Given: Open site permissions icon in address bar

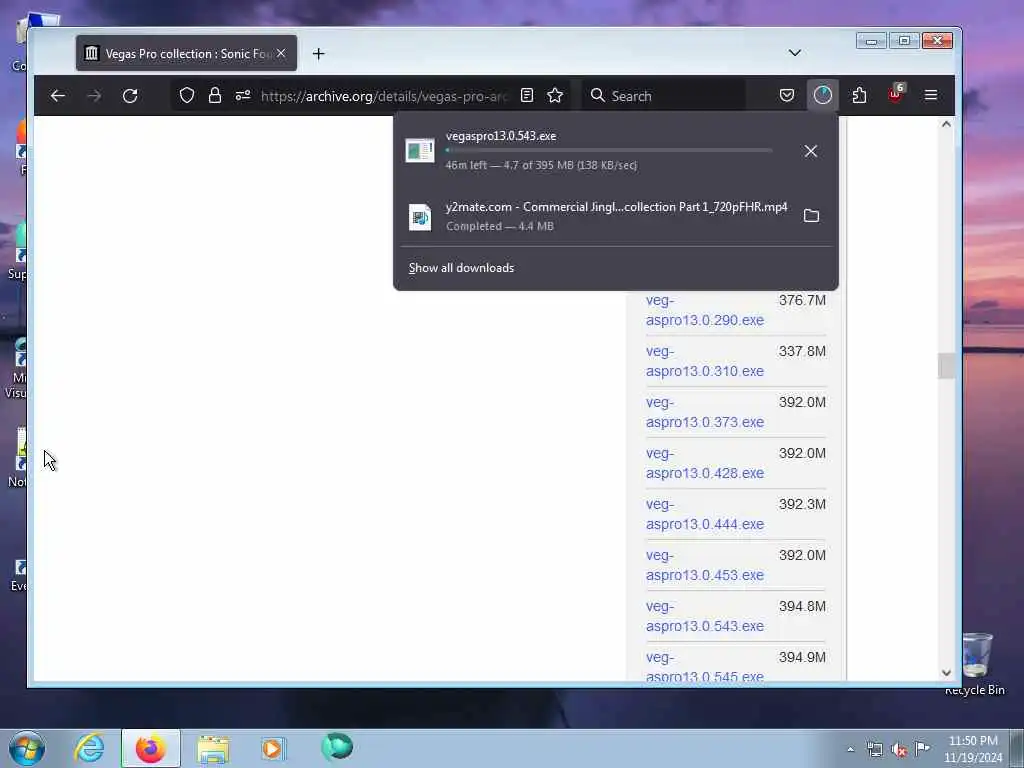Looking at the screenshot, I should click(243, 96).
